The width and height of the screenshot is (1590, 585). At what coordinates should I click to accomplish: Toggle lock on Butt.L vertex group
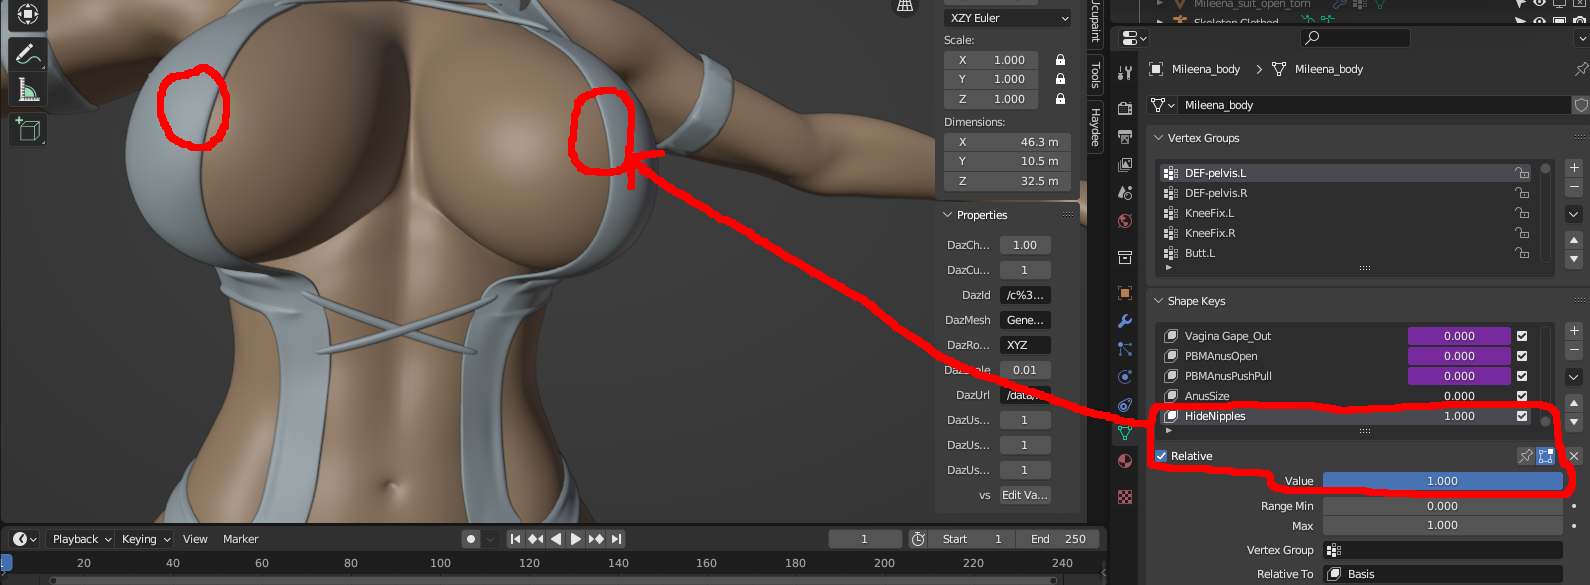pyautogui.click(x=1522, y=253)
